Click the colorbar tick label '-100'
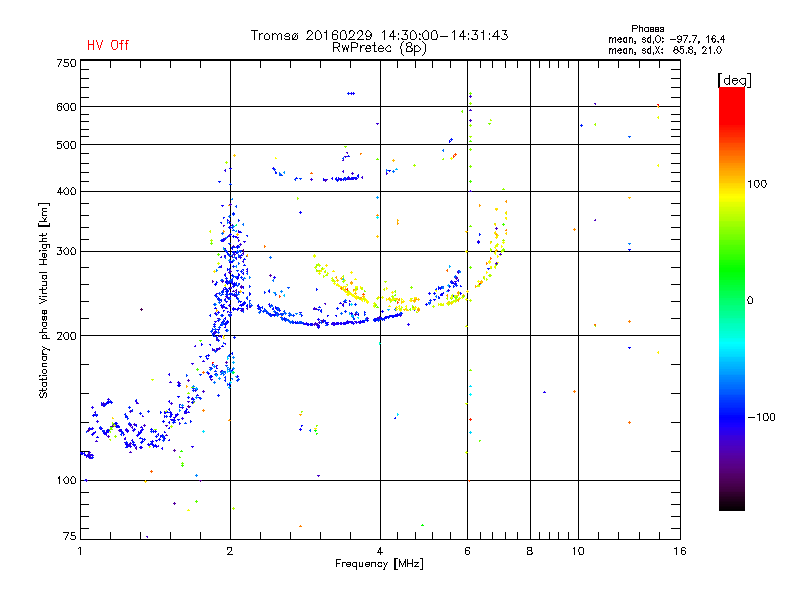The width and height of the screenshot is (800, 600). [x=761, y=417]
